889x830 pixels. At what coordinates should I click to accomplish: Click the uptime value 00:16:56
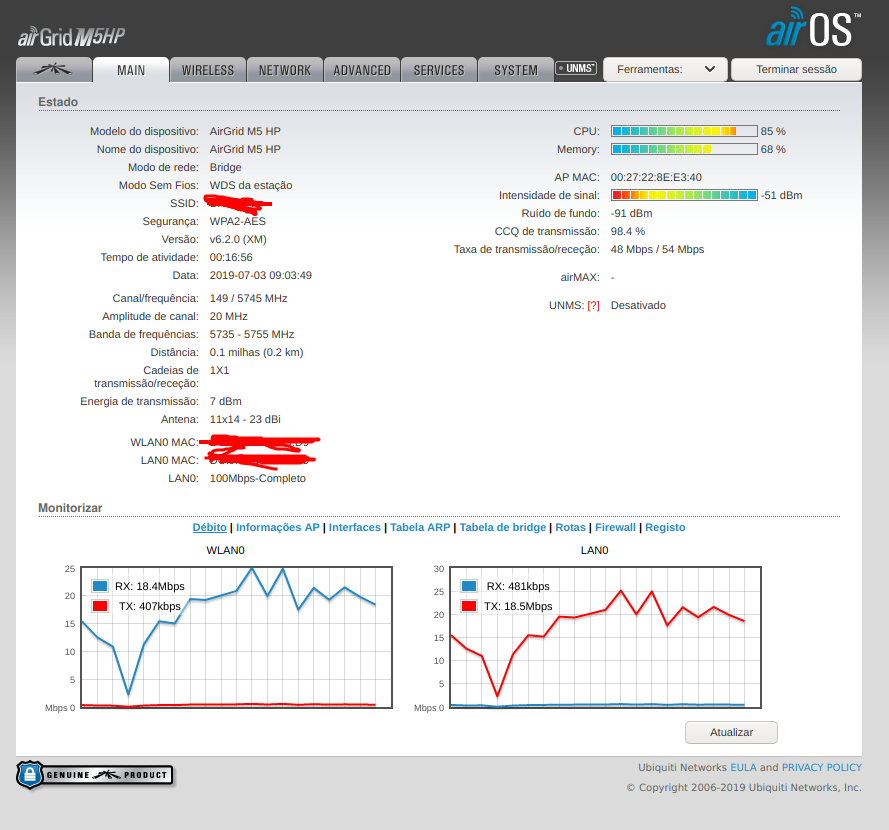231,257
